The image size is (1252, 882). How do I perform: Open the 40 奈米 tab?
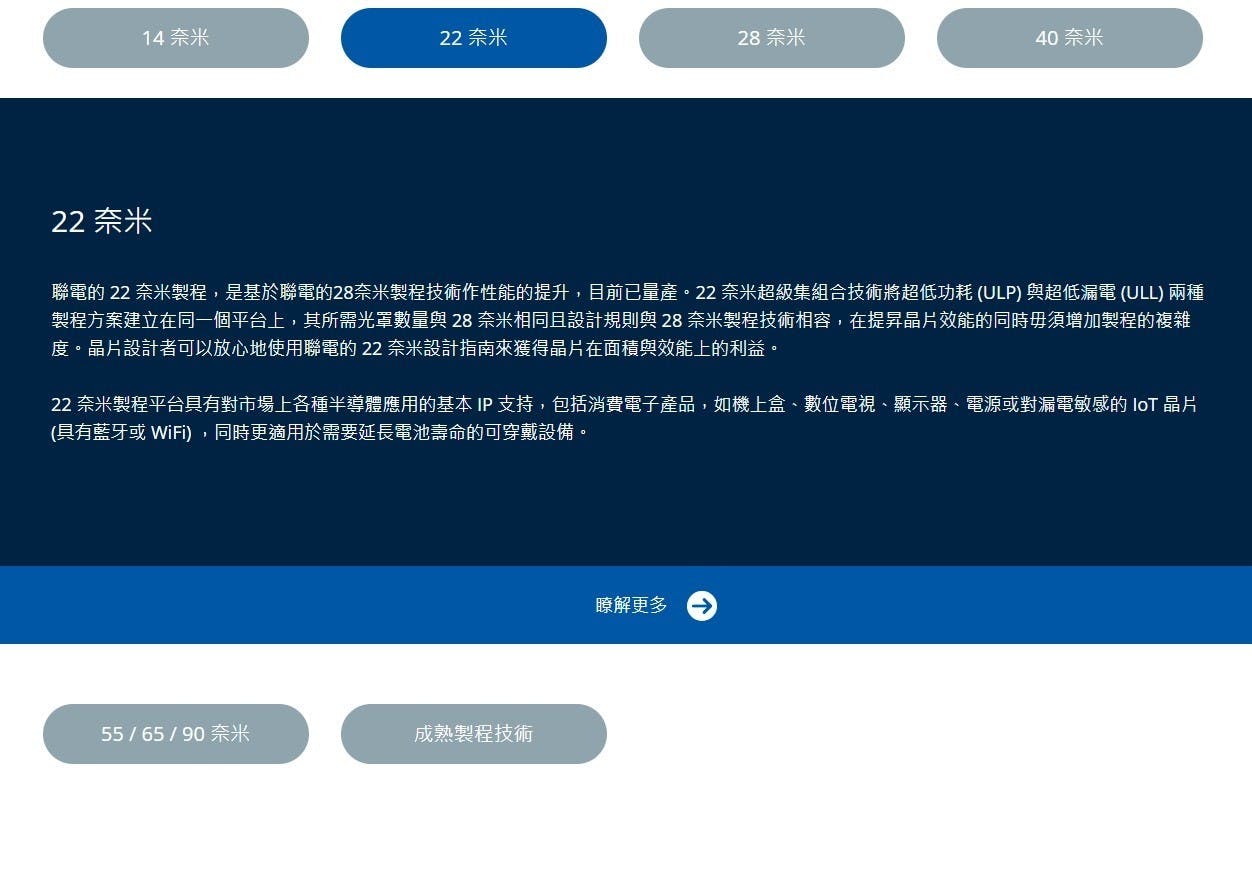tap(1070, 38)
